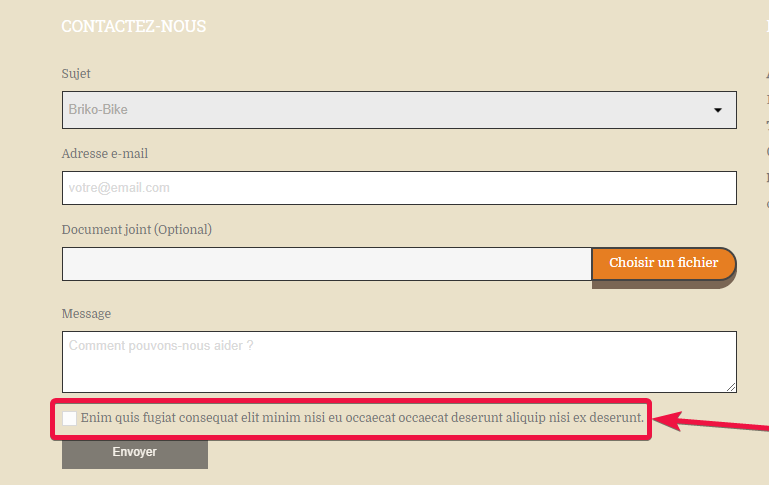Click the dropdown arrow in Sujet field
769x485 pixels.
tap(718, 110)
